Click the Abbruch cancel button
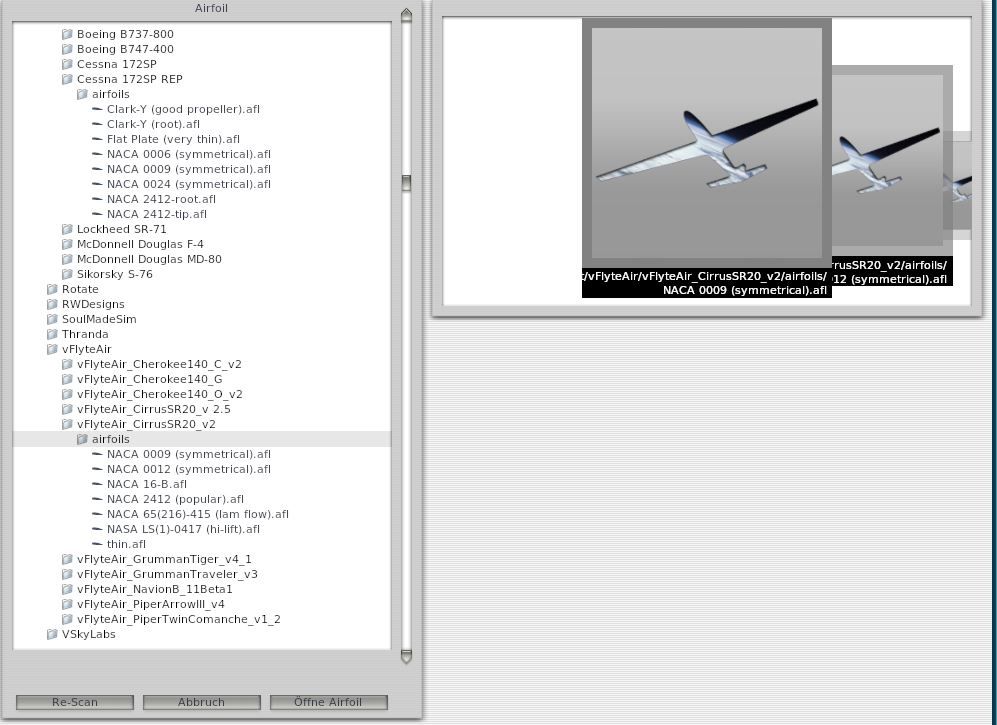997x725 pixels. tap(201, 702)
